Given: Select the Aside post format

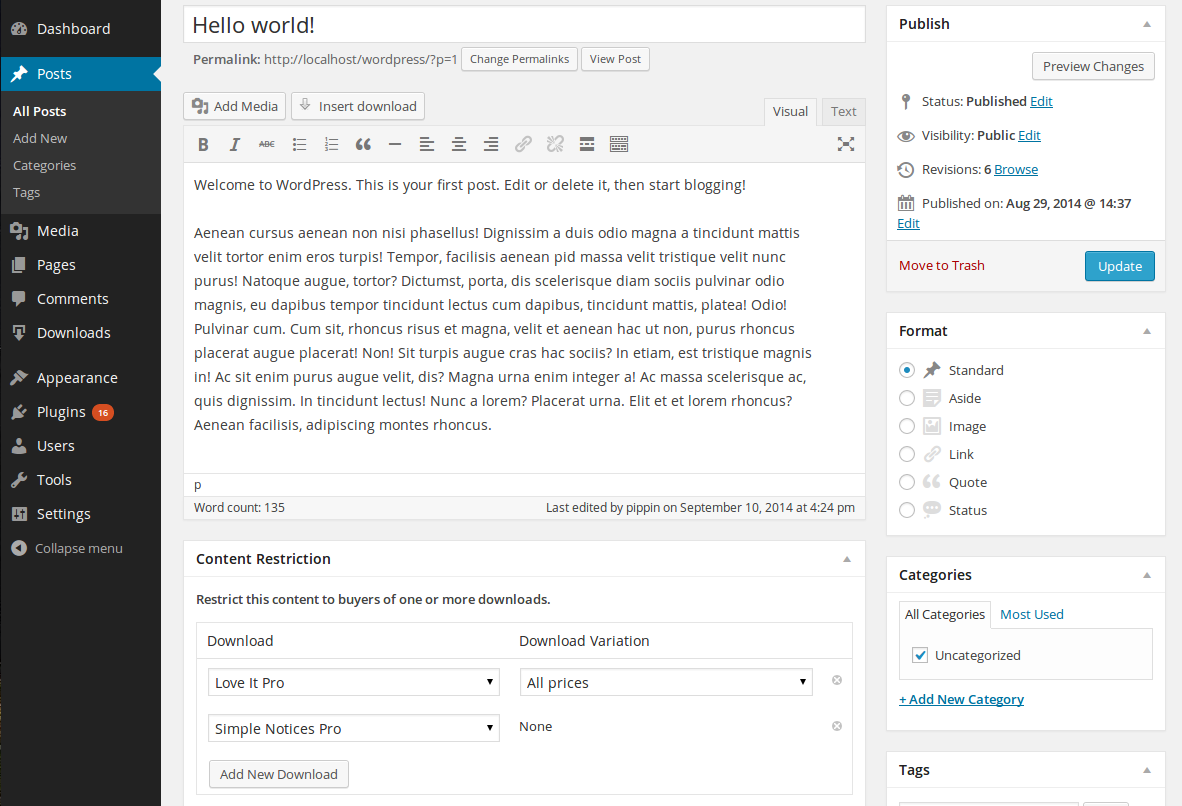Looking at the screenshot, I should click(907, 398).
